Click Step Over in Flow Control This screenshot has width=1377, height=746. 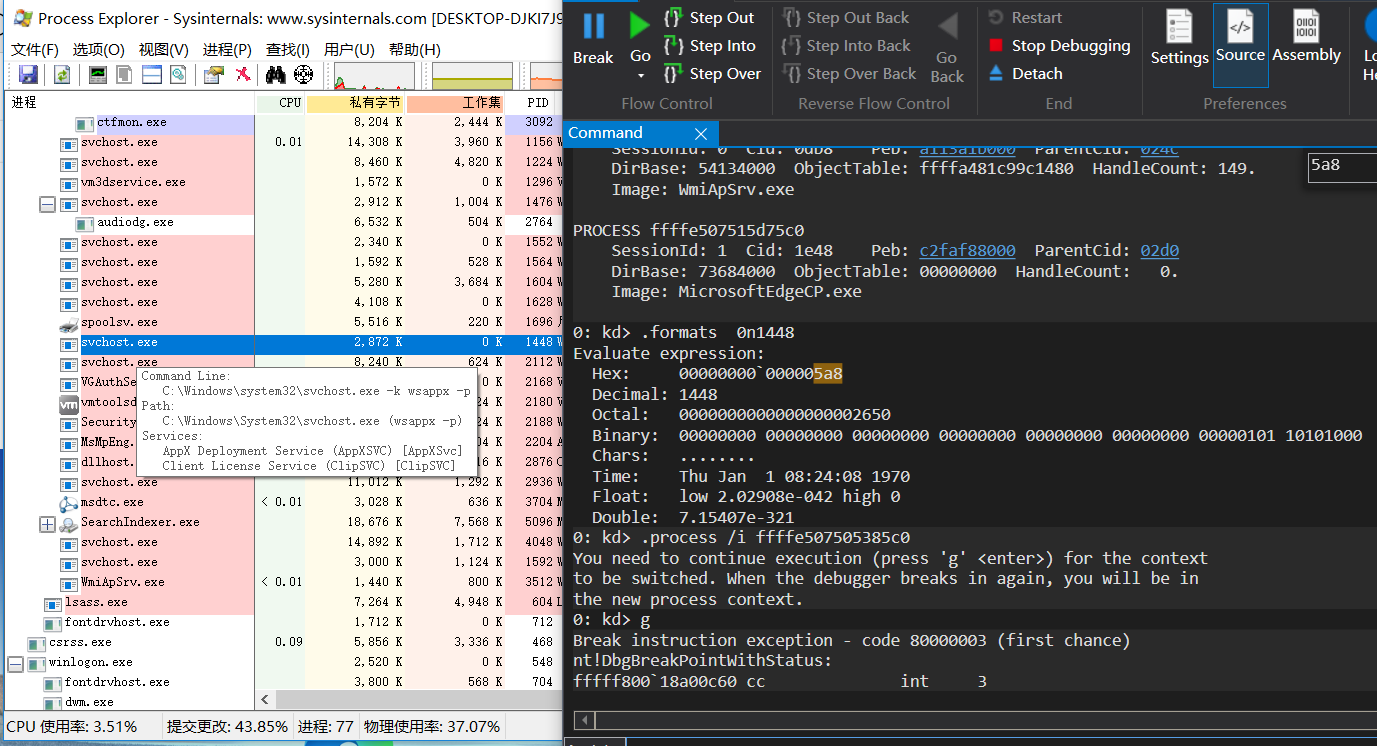pos(712,74)
